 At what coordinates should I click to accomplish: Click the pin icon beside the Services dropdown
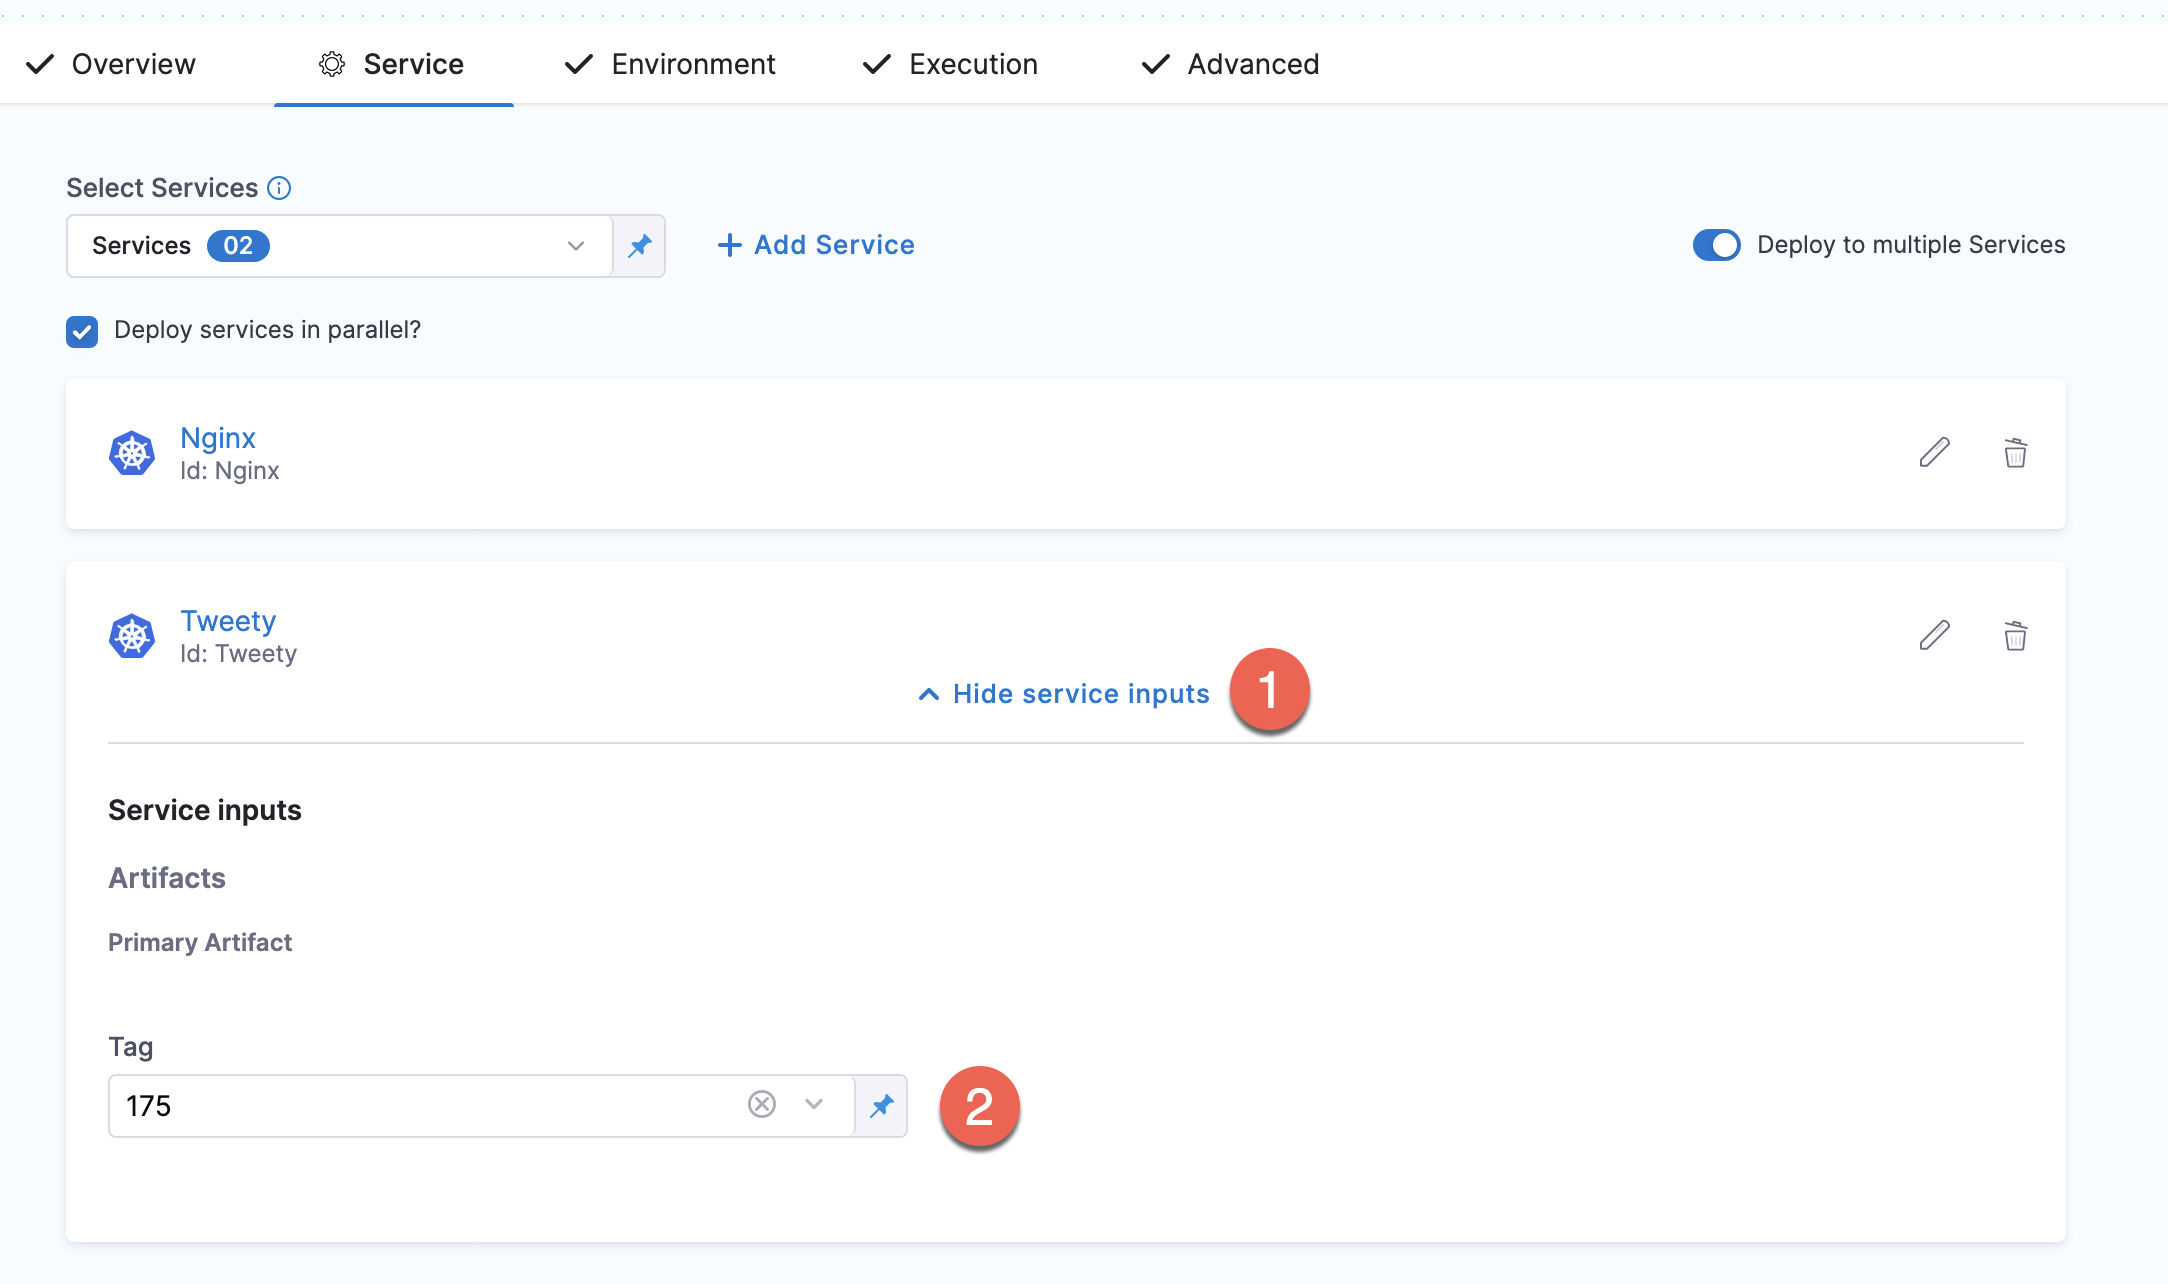[x=640, y=246]
